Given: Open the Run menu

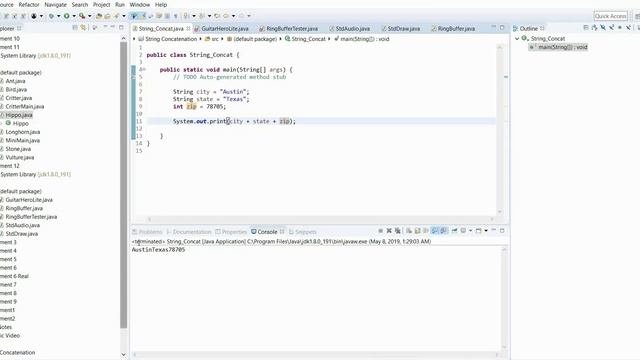Looking at the screenshot, I should [120, 4].
